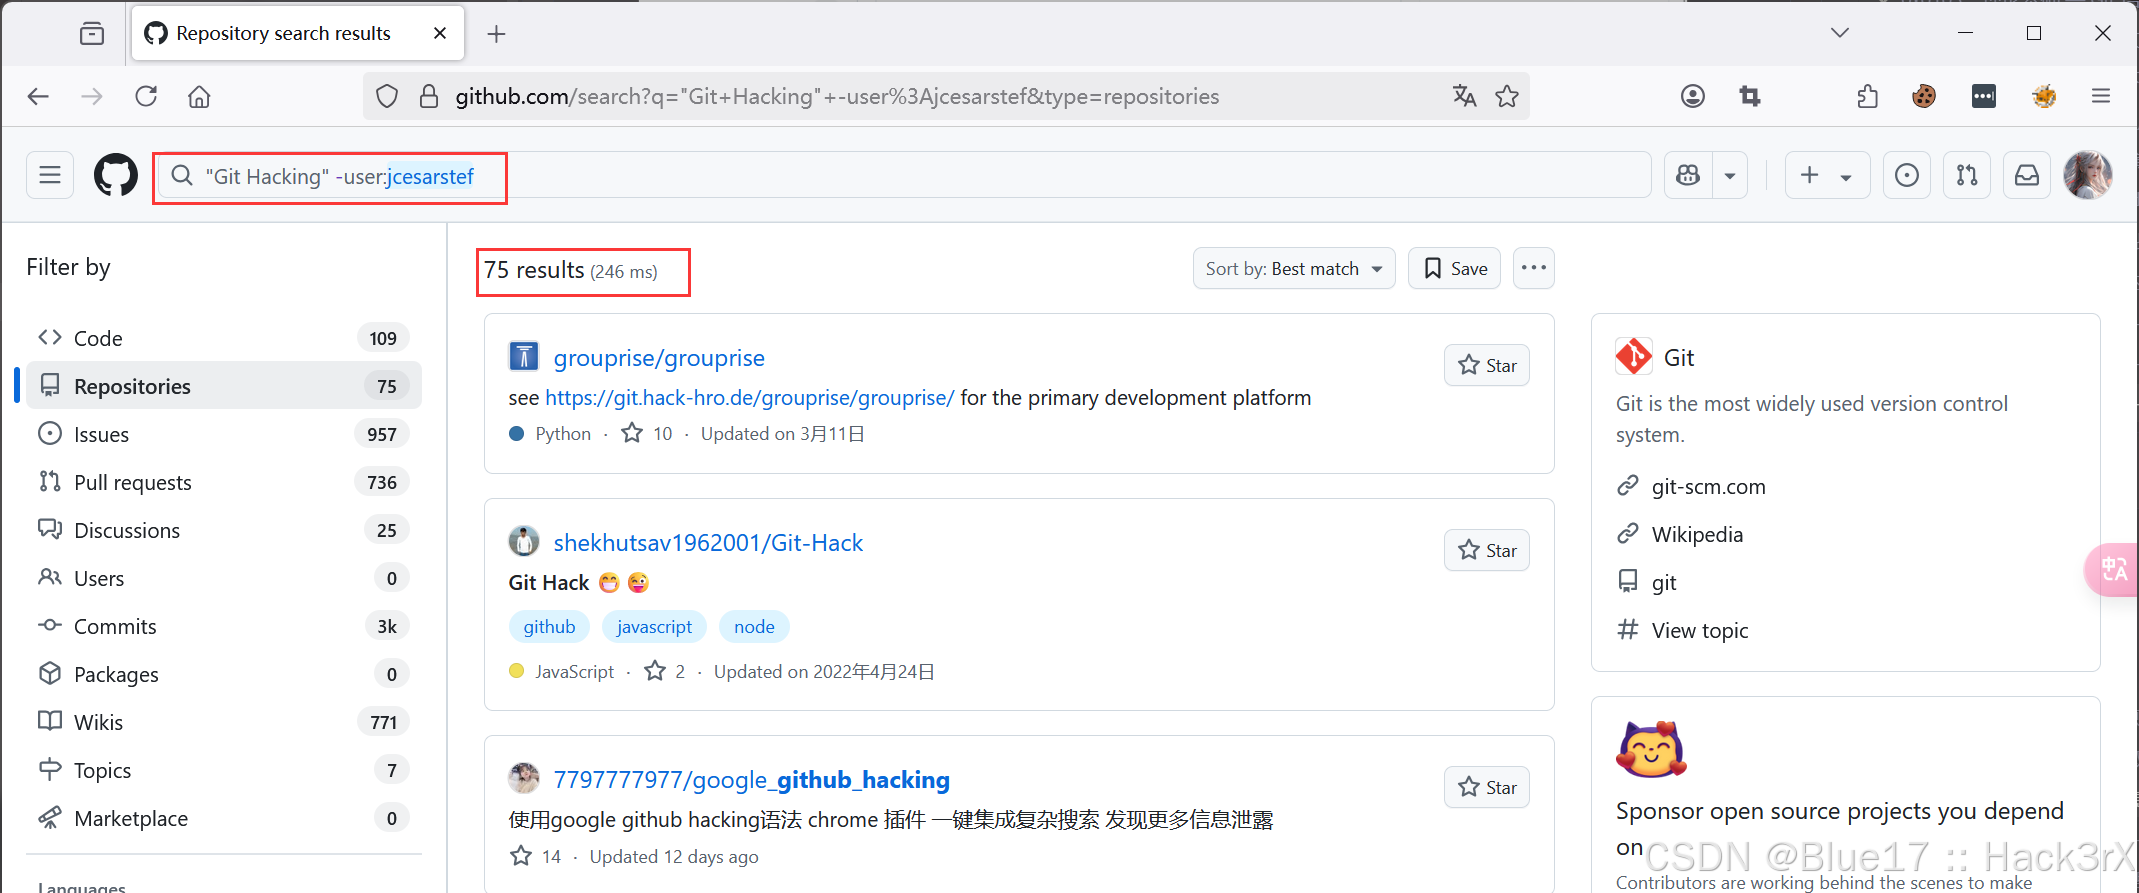
Task: Open user profile avatar menu
Action: [x=2088, y=175]
